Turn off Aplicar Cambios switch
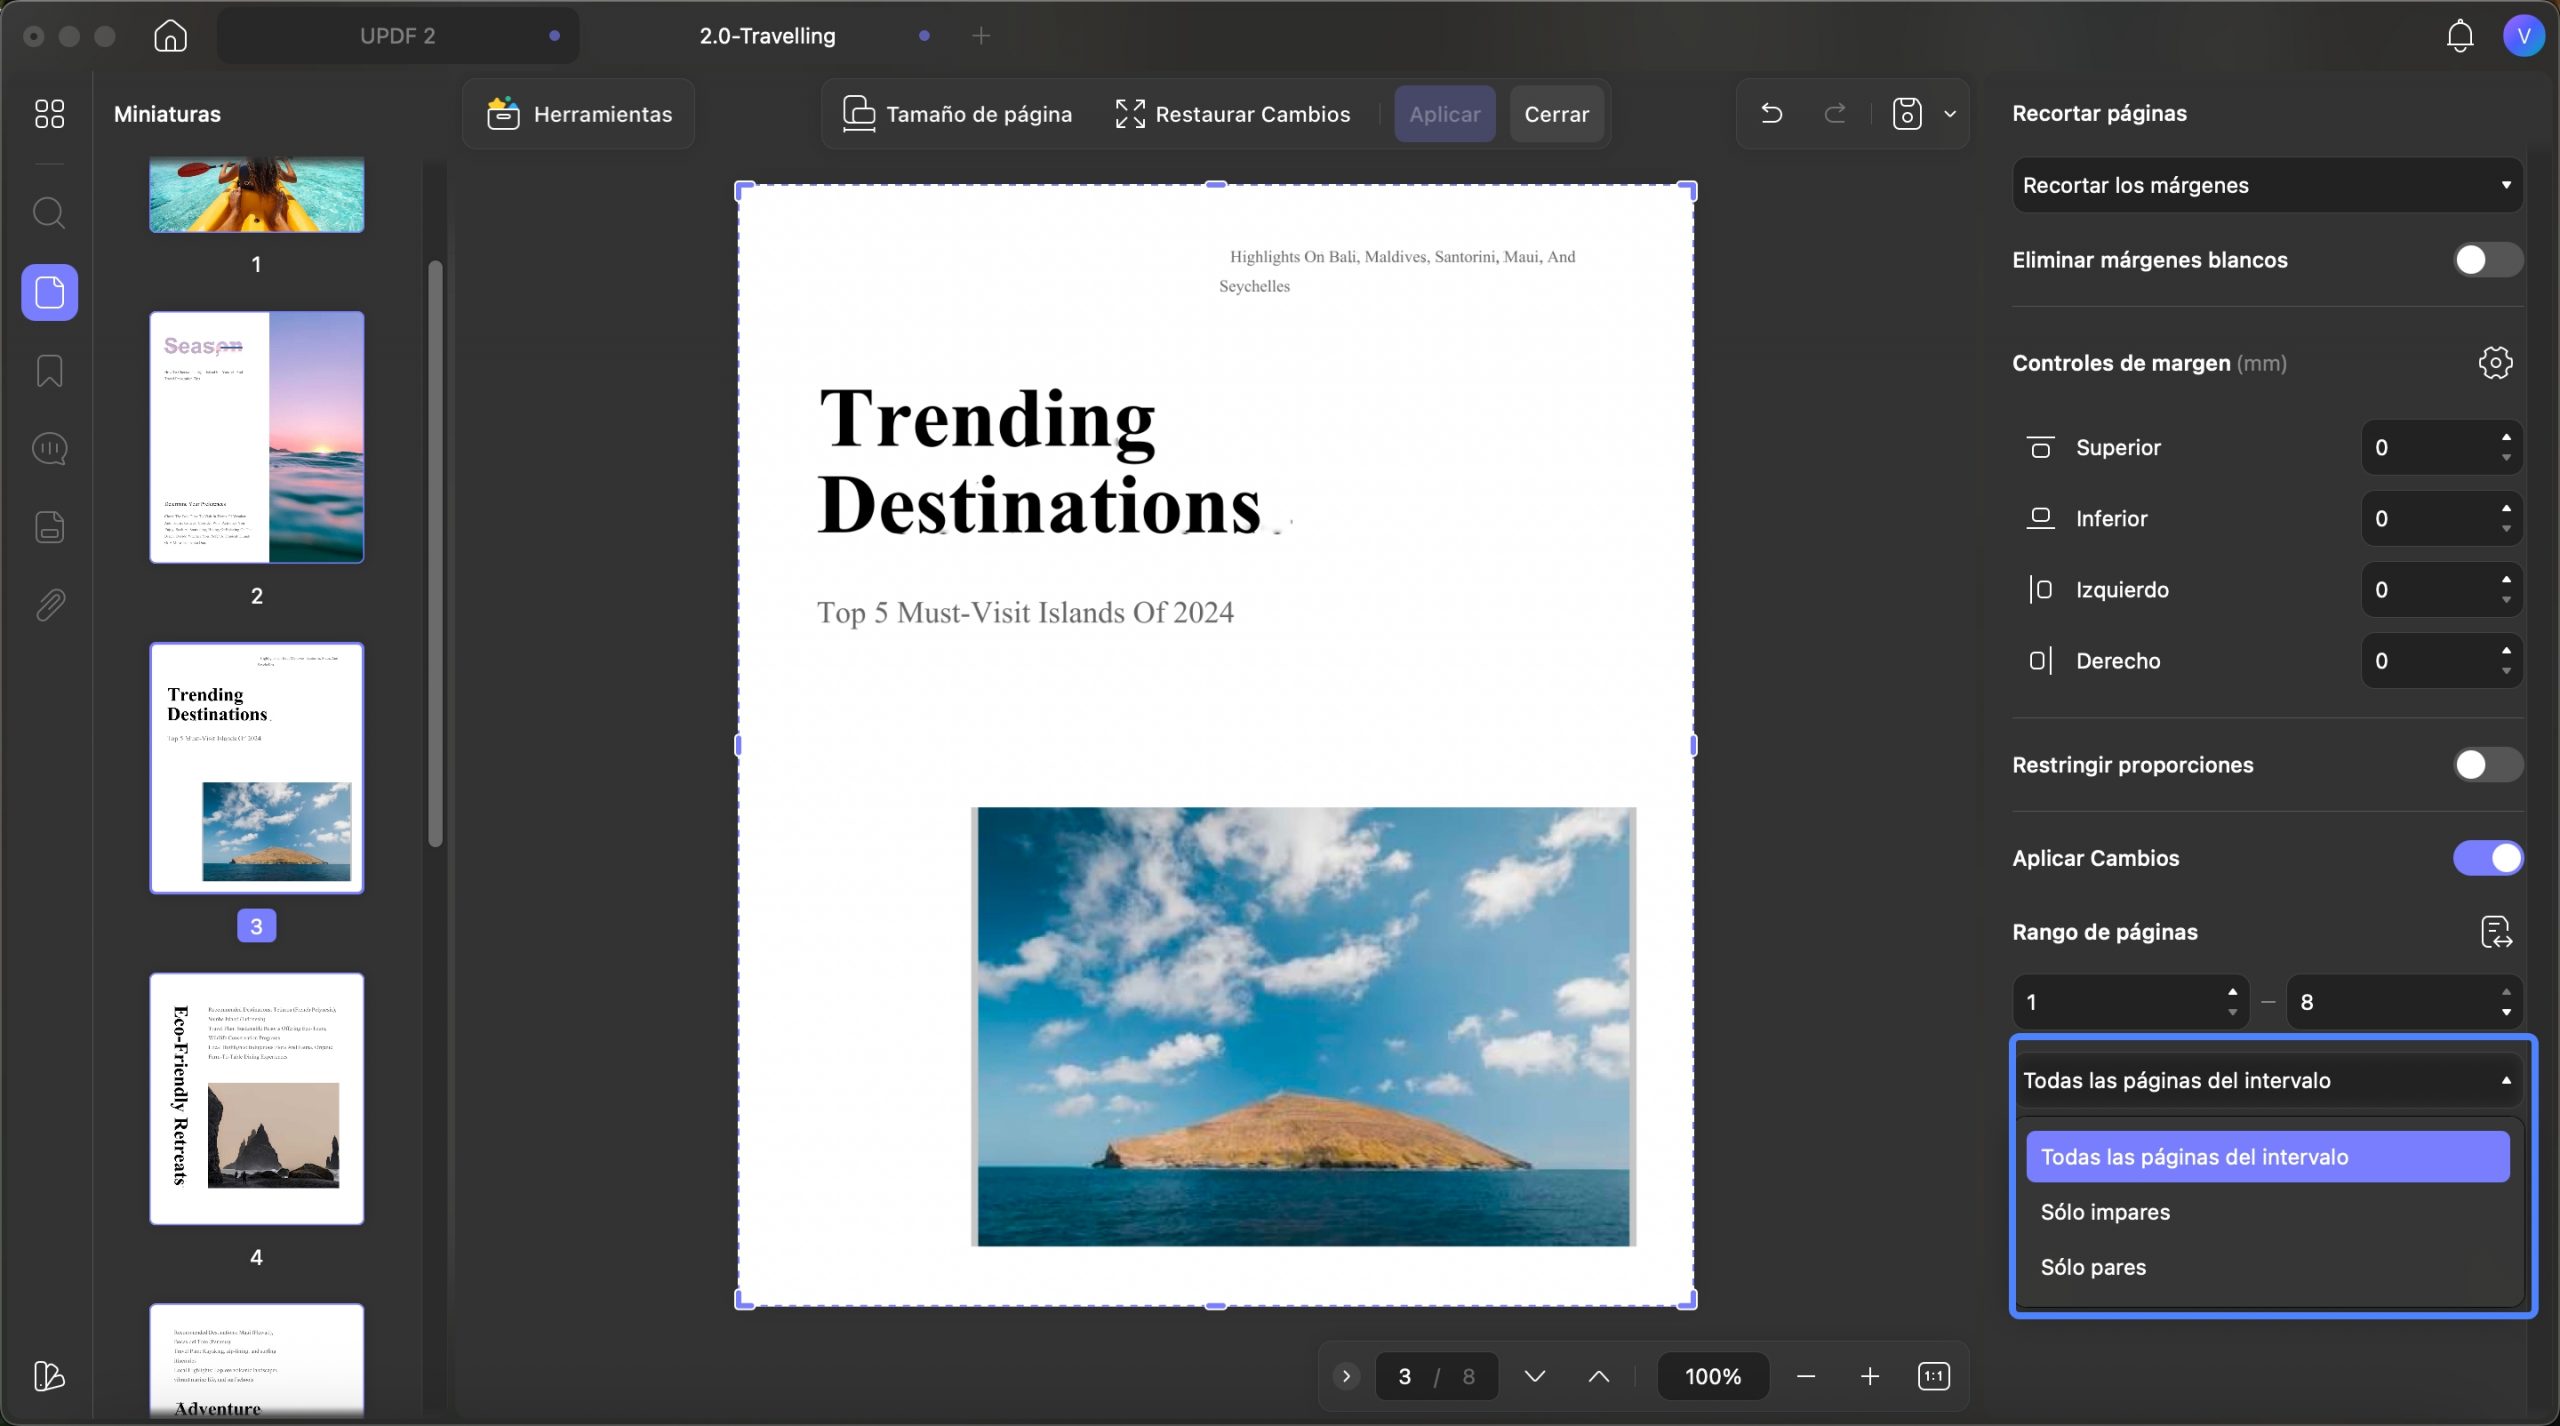This screenshot has height=1426, width=2560. pos(2487,858)
